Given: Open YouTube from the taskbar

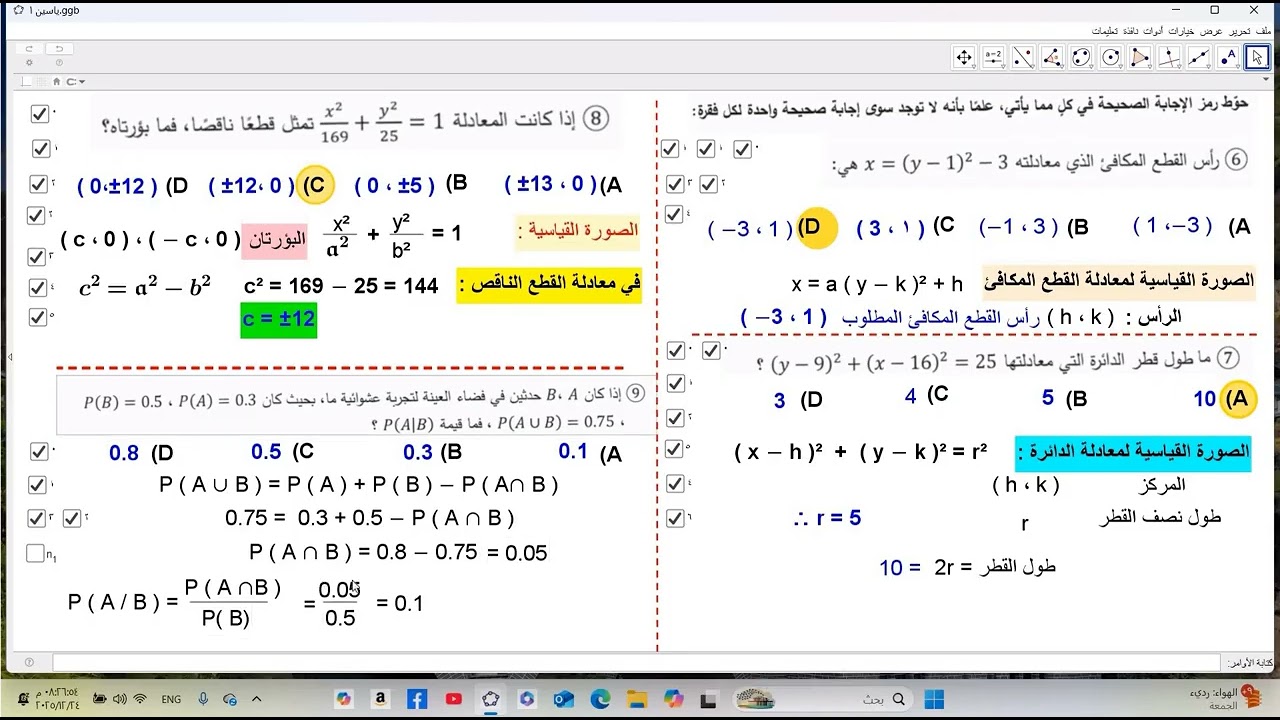Looking at the screenshot, I should [454, 699].
